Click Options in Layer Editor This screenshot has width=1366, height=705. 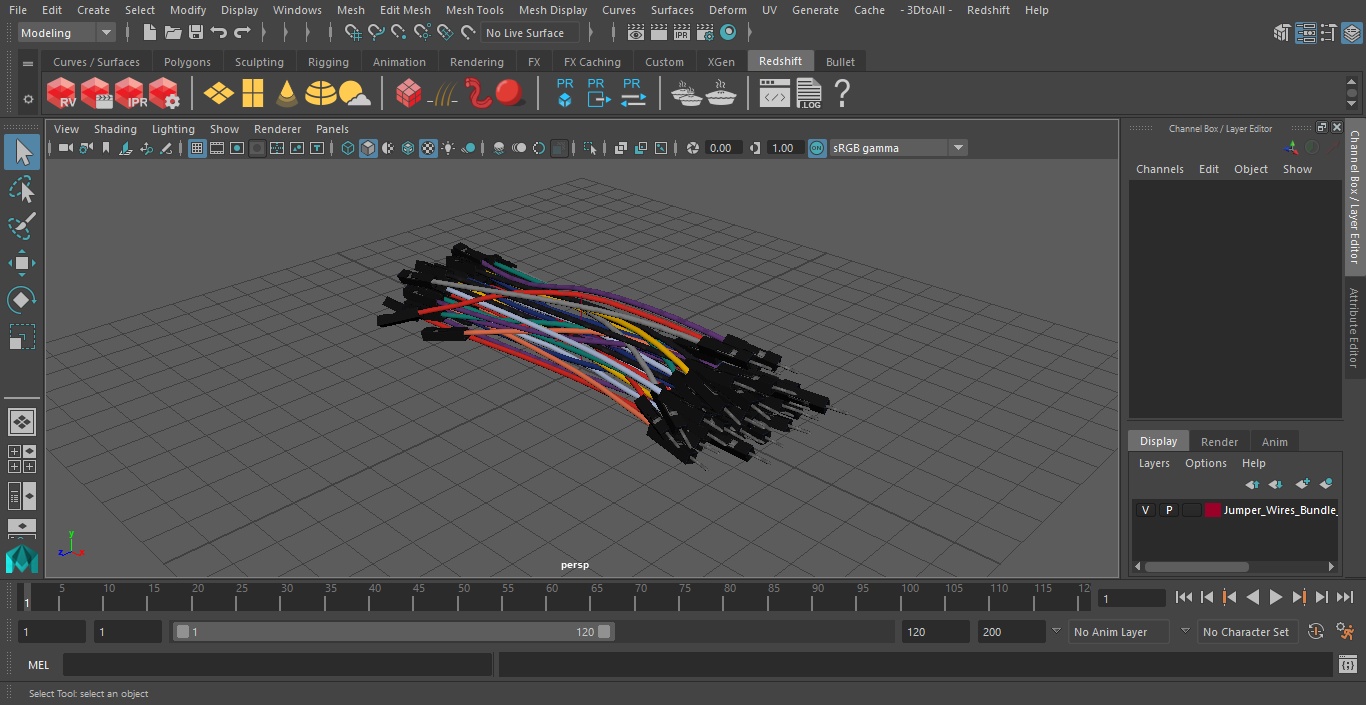click(x=1205, y=463)
